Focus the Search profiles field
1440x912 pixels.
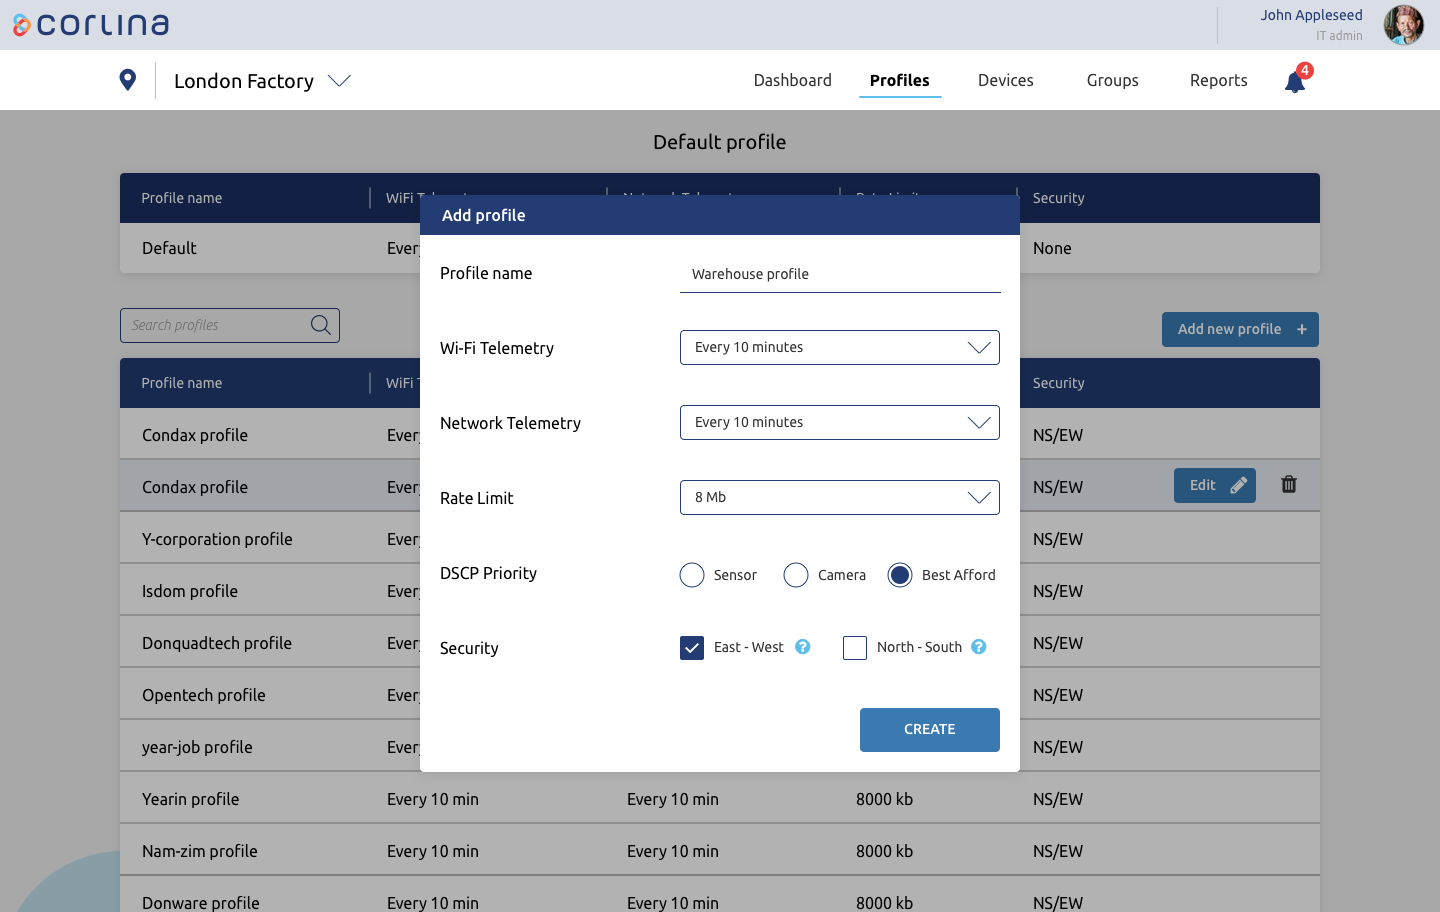[230, 325]
